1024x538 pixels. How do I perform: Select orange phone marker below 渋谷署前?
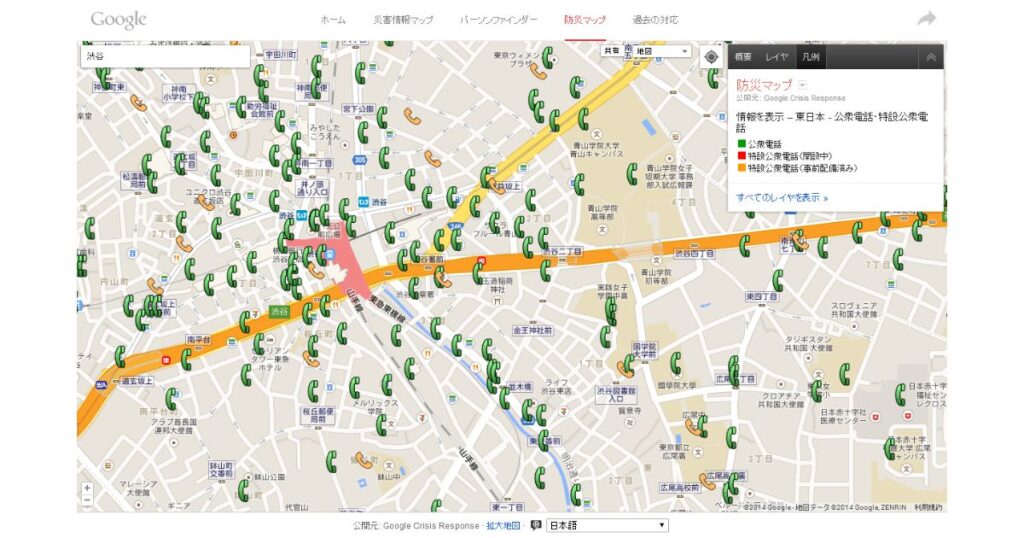[x=443, y=279]
